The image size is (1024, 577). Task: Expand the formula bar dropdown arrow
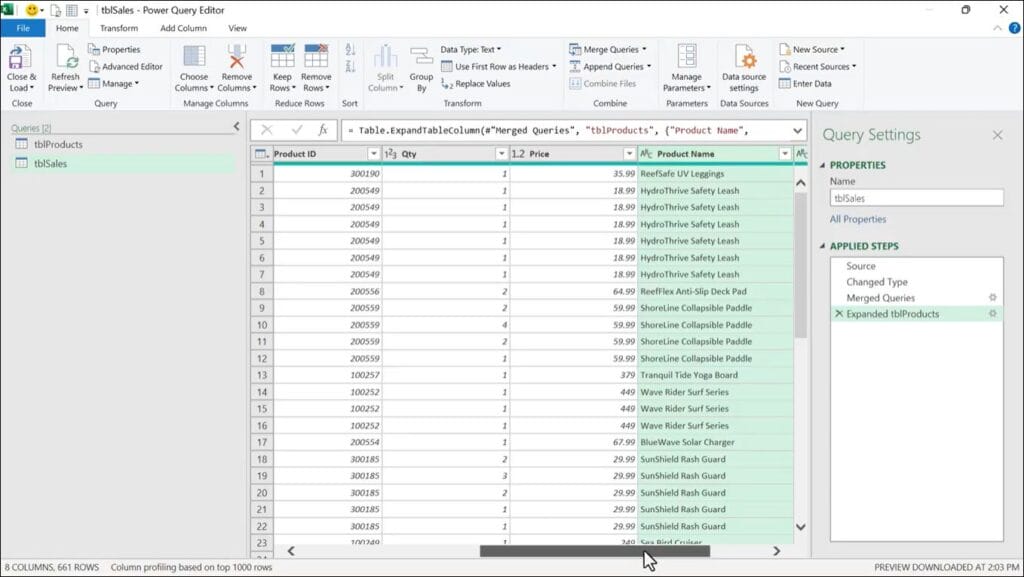pyautogui.click(x=797, y=130)
